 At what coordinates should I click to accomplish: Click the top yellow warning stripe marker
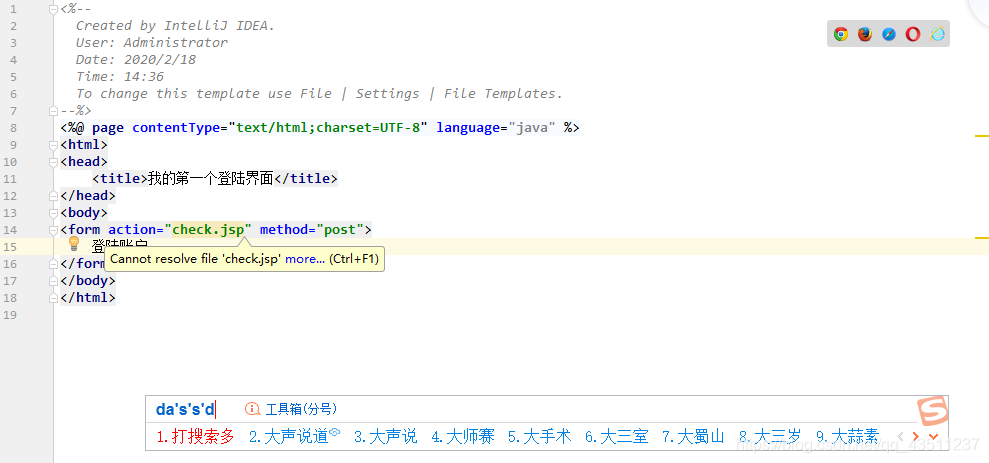point(981,136)
